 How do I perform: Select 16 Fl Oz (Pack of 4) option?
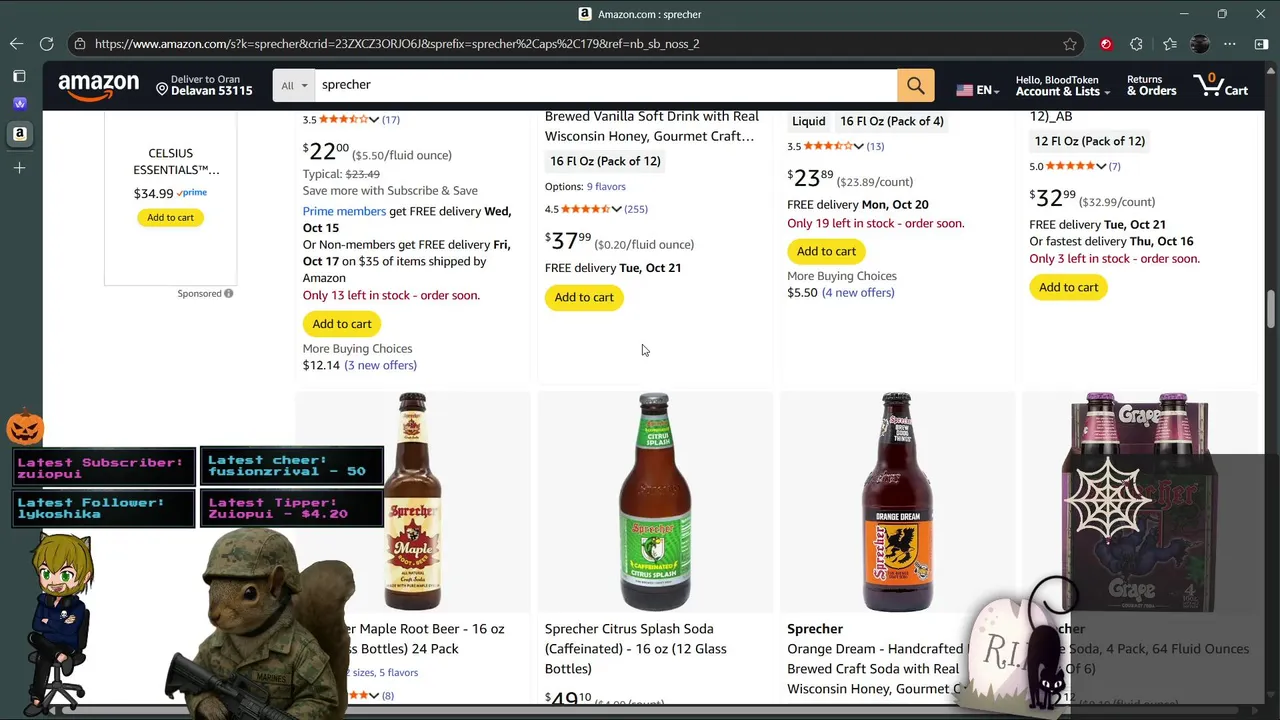click(892, 121)
